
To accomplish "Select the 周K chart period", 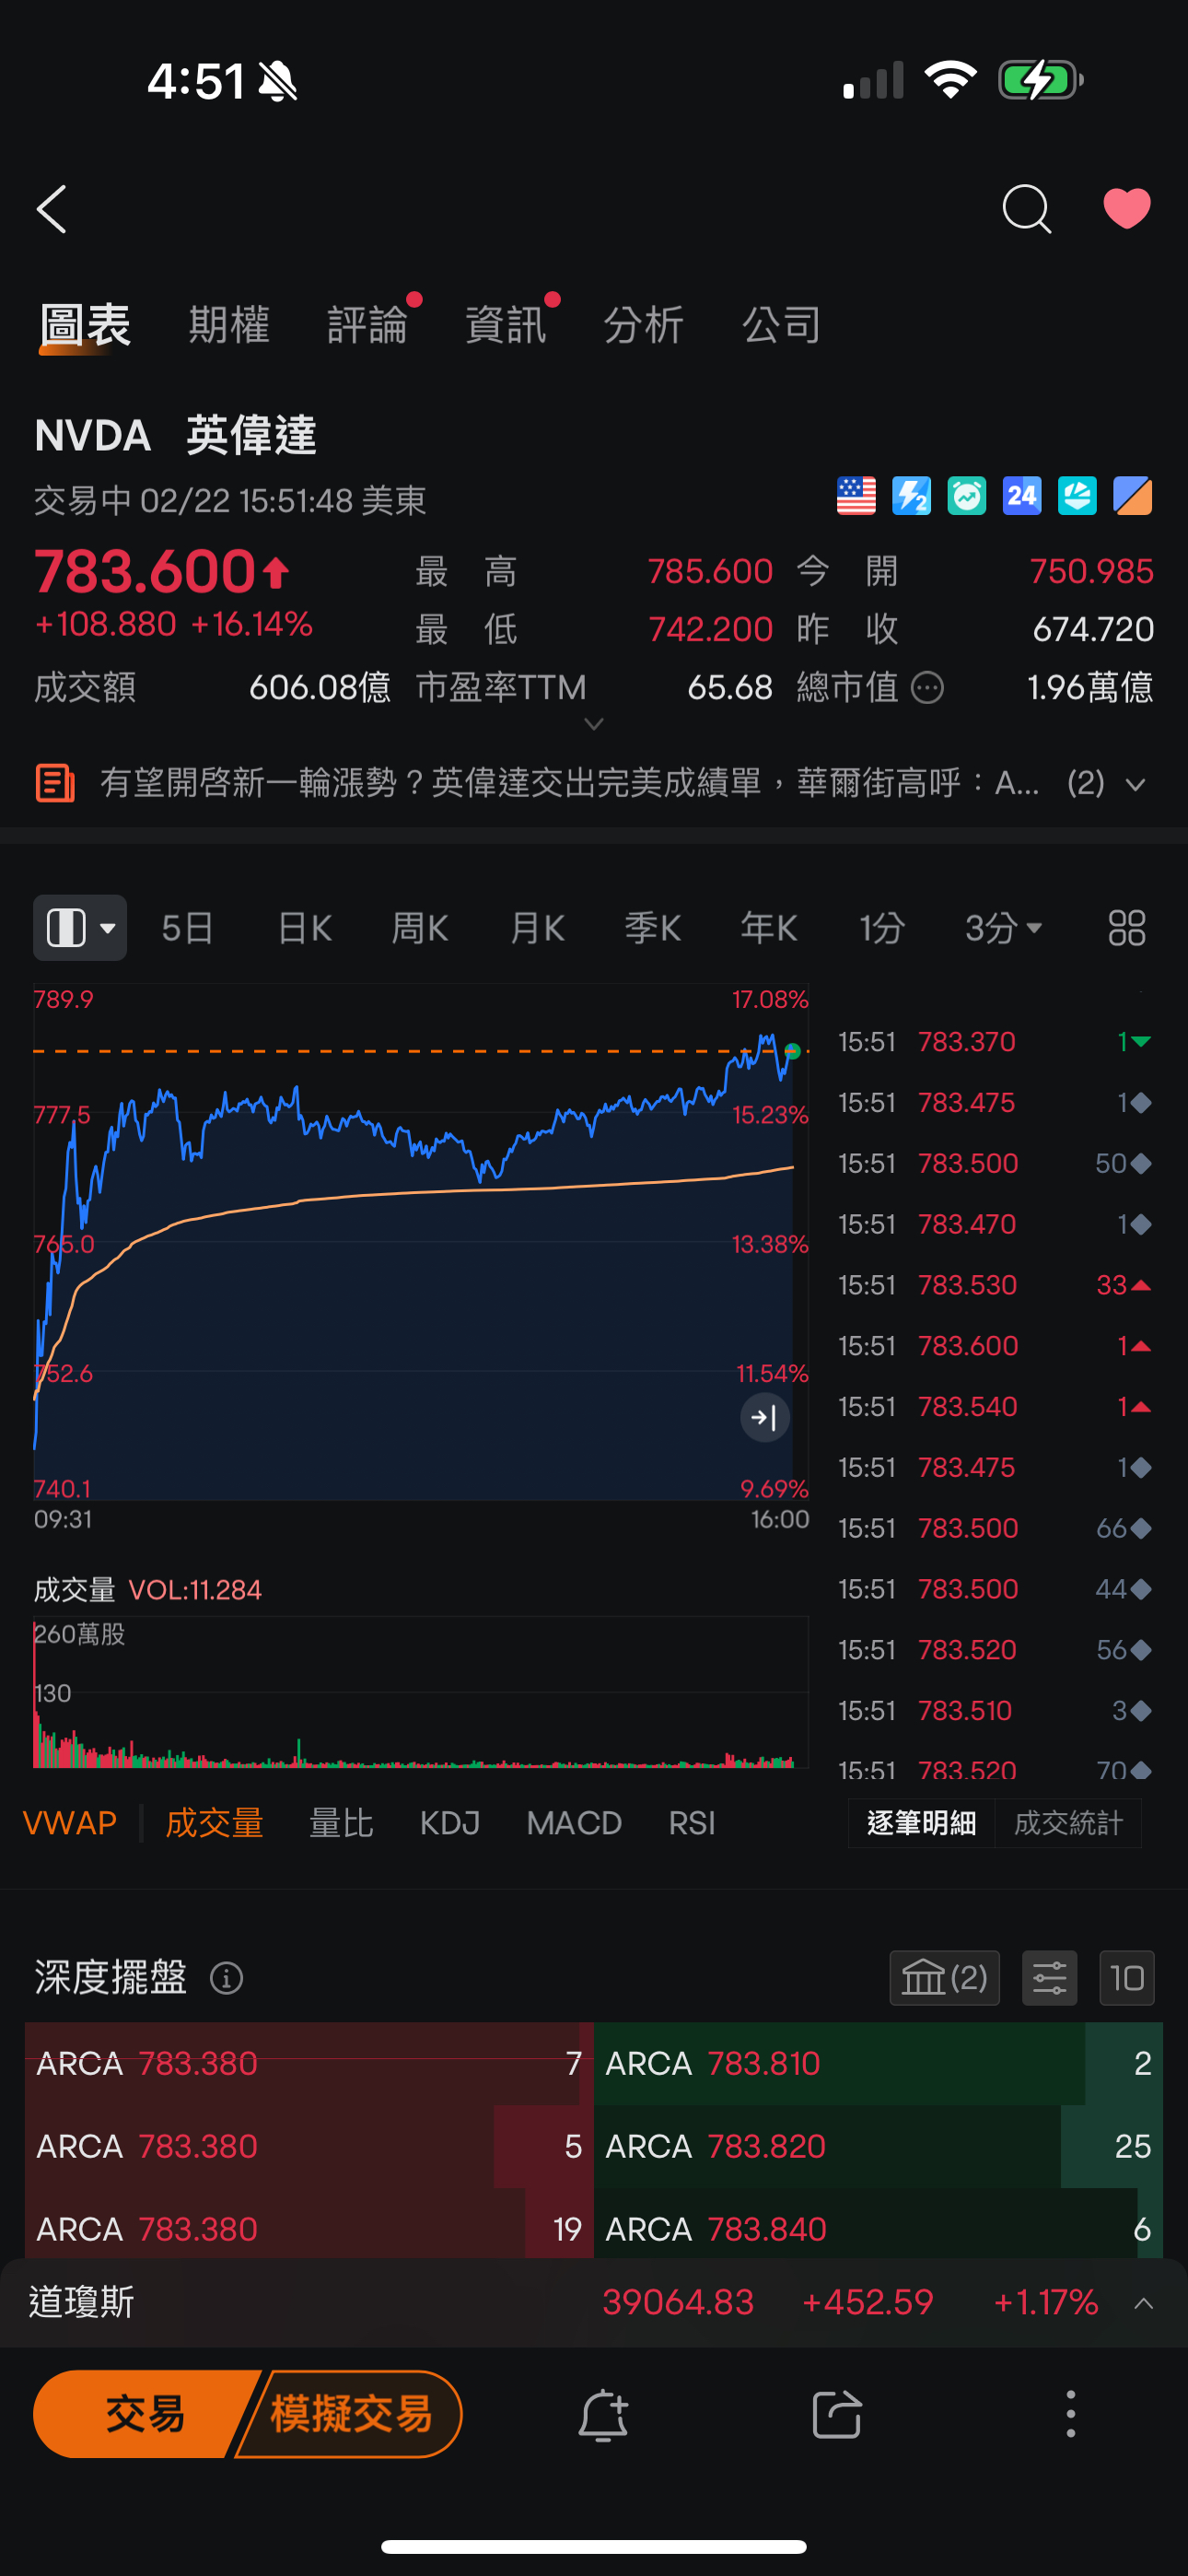I will 420,928.
